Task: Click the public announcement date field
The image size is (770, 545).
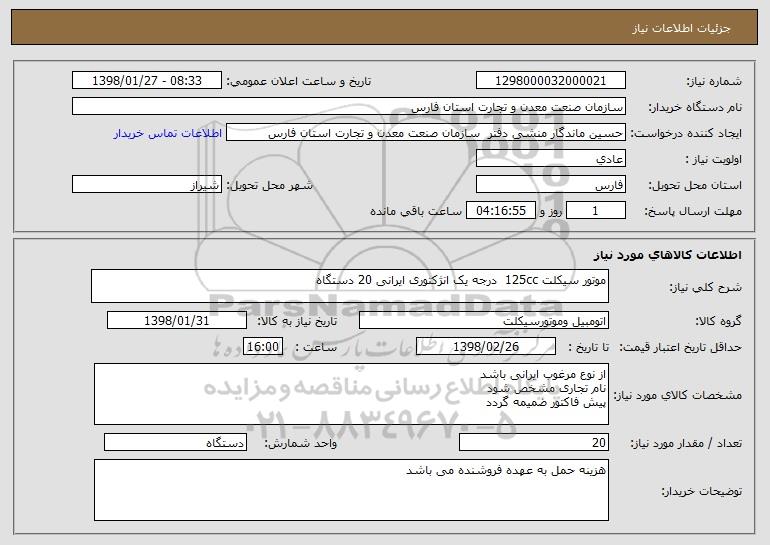Action: point(147,81)
